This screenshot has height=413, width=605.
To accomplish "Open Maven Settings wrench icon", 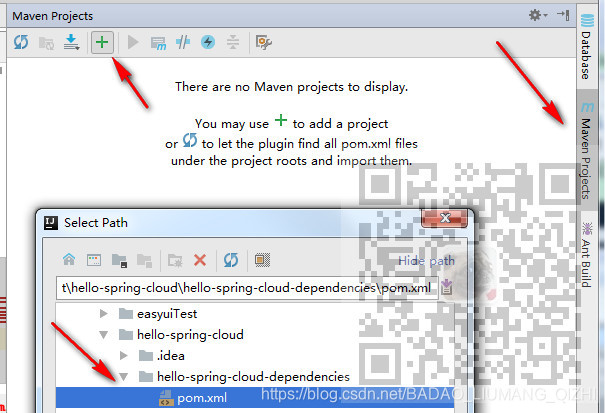I will click(264, 42).
